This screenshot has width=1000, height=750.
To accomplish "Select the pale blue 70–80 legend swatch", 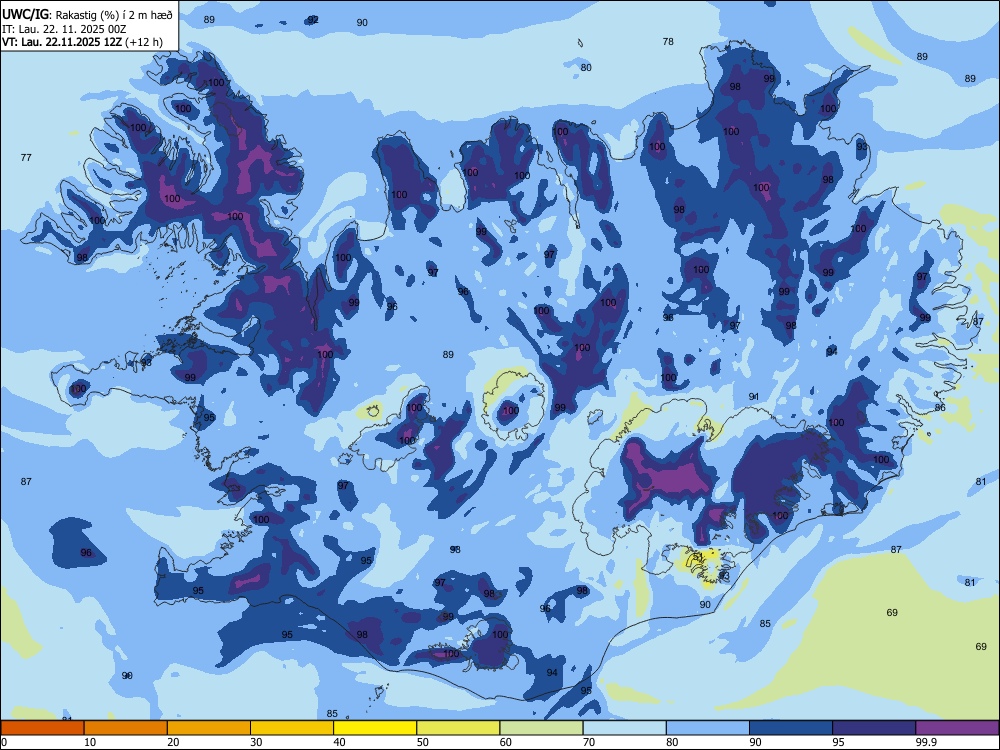I will pyautogui.click(x=624, y=728).
